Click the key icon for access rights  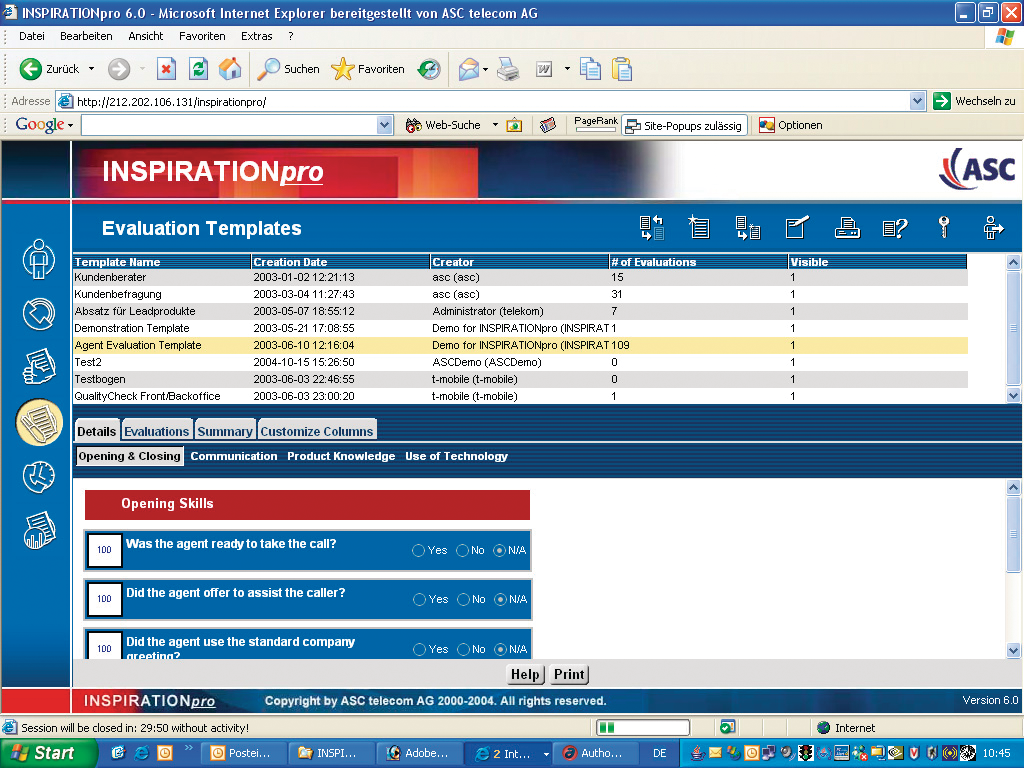[x=943, y=228]
